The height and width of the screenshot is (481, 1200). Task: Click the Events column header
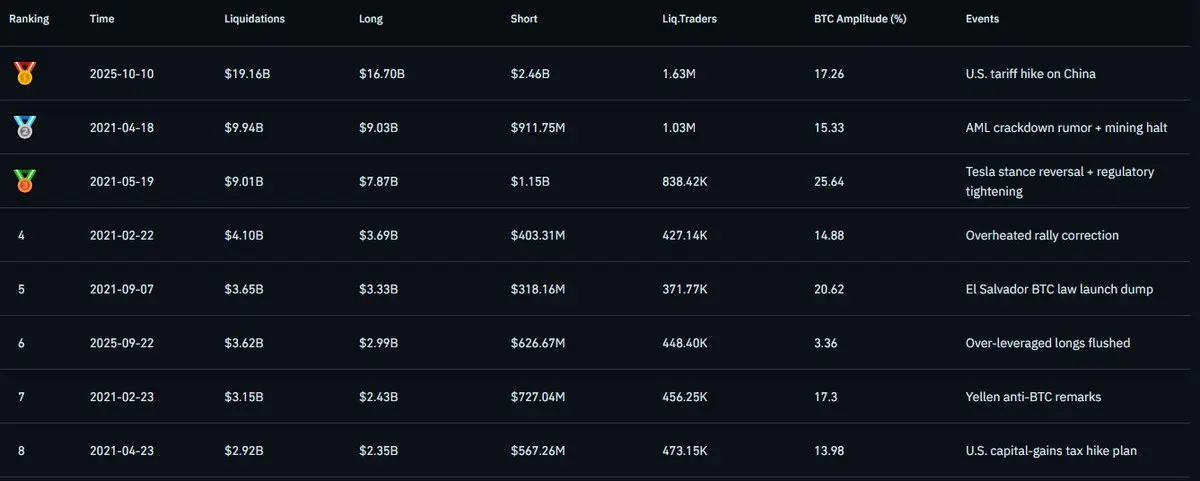click(x=982, y=19)
